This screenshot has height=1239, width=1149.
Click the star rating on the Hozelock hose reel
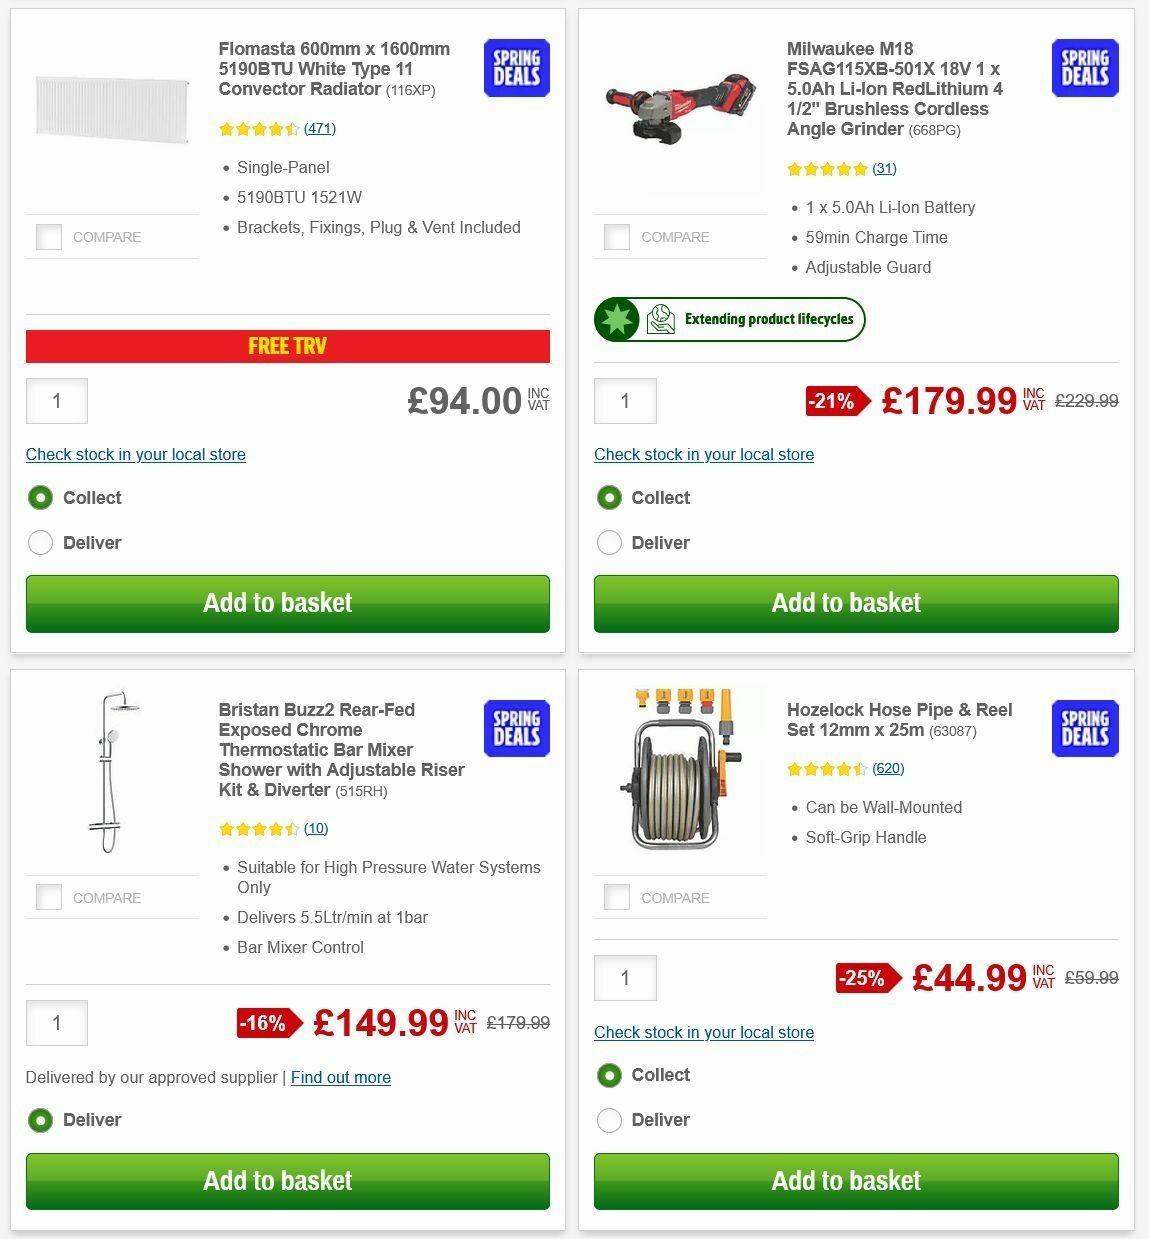[828, 769]
